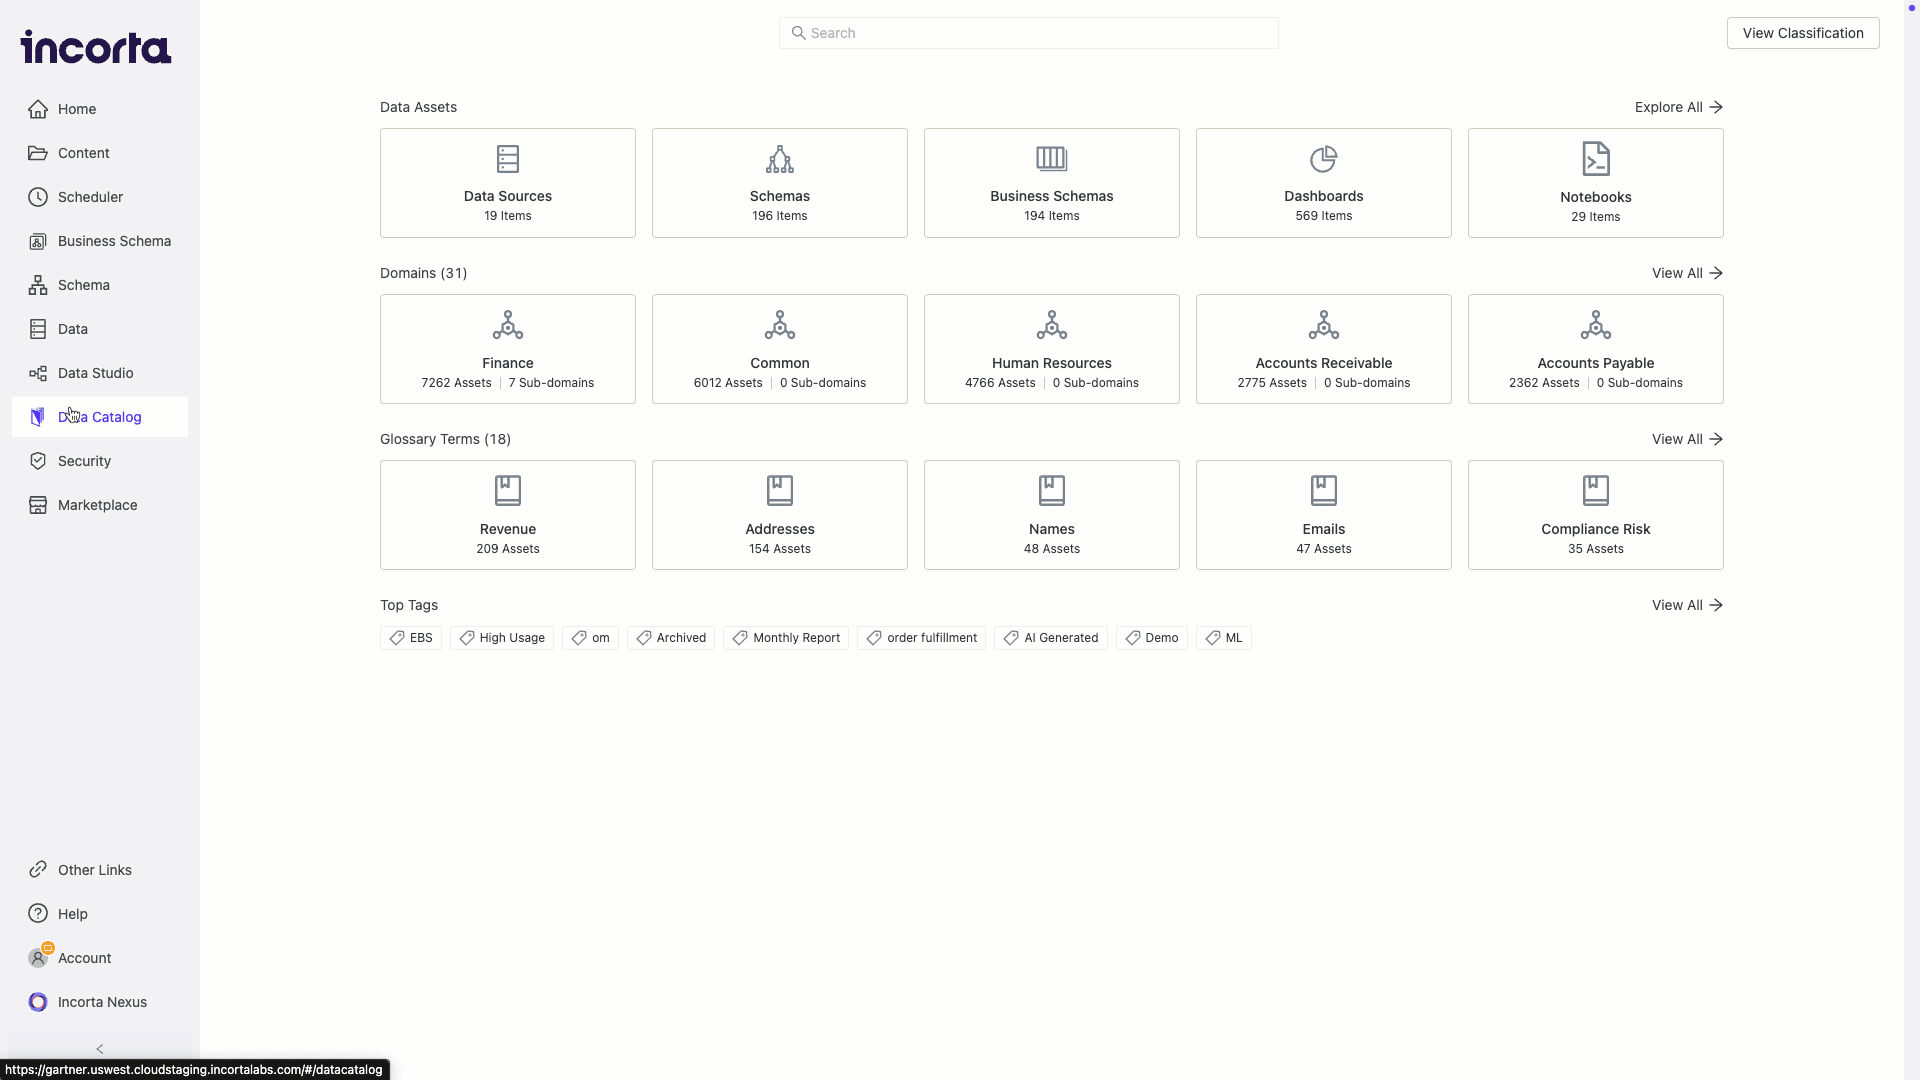Expand Explore All data assets arrow
Viewport: 1920px width, 1080px height.
tap(1716, 107)
